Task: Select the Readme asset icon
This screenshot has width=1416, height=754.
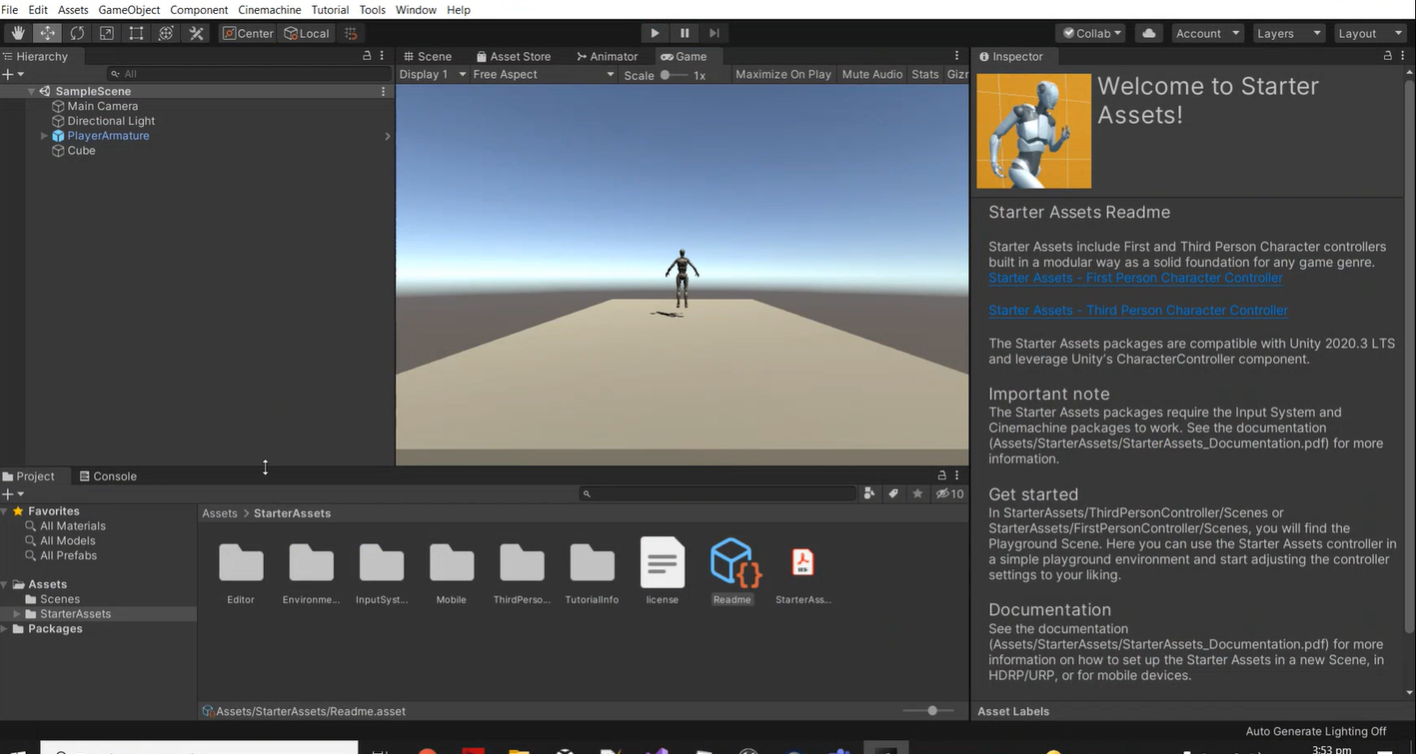Action: point(735,562)
